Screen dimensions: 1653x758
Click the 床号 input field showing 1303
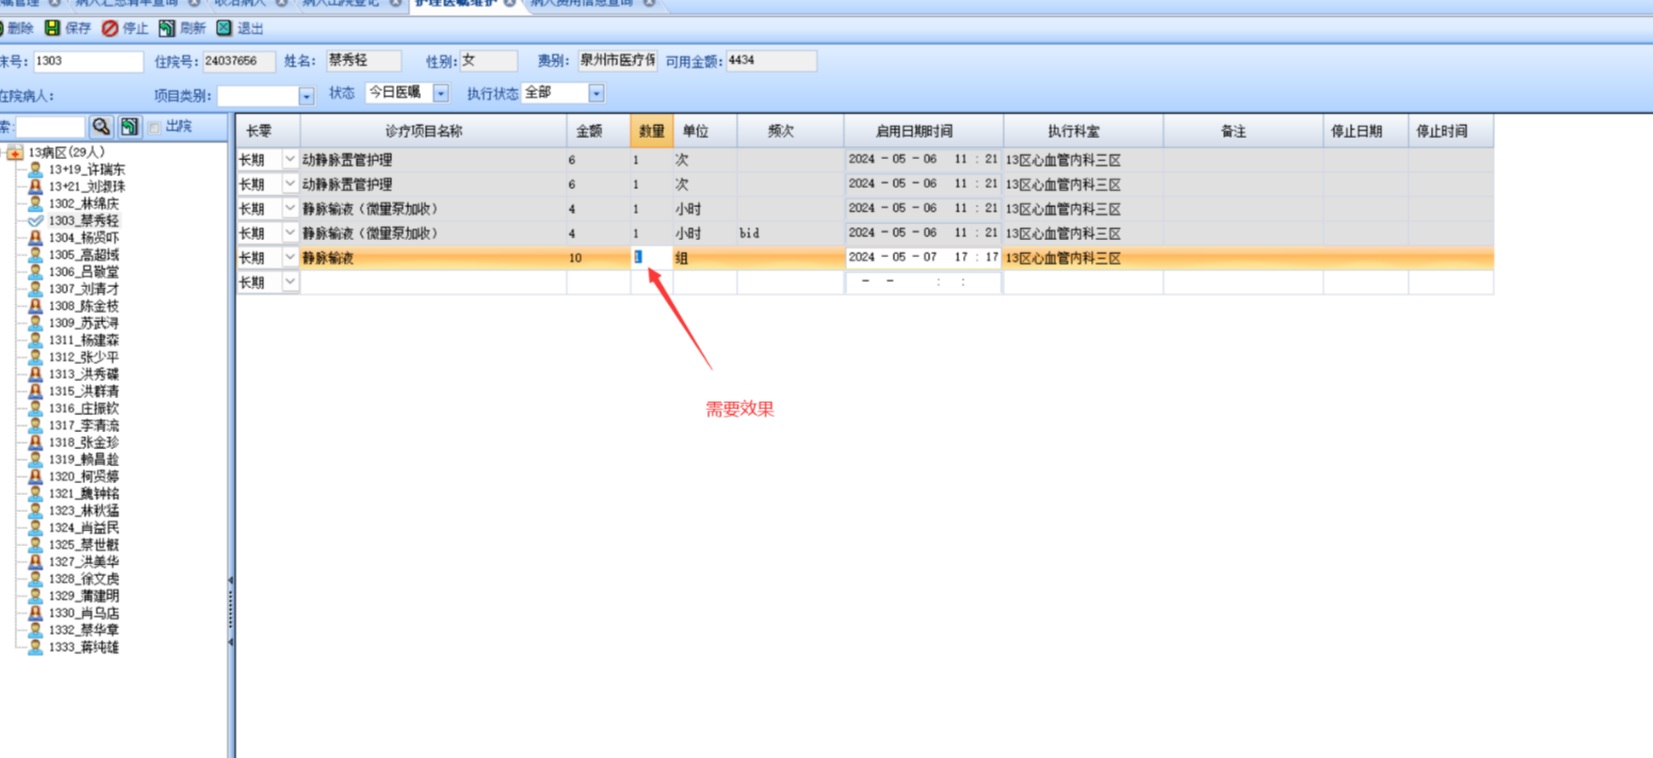tap(88, 61)
